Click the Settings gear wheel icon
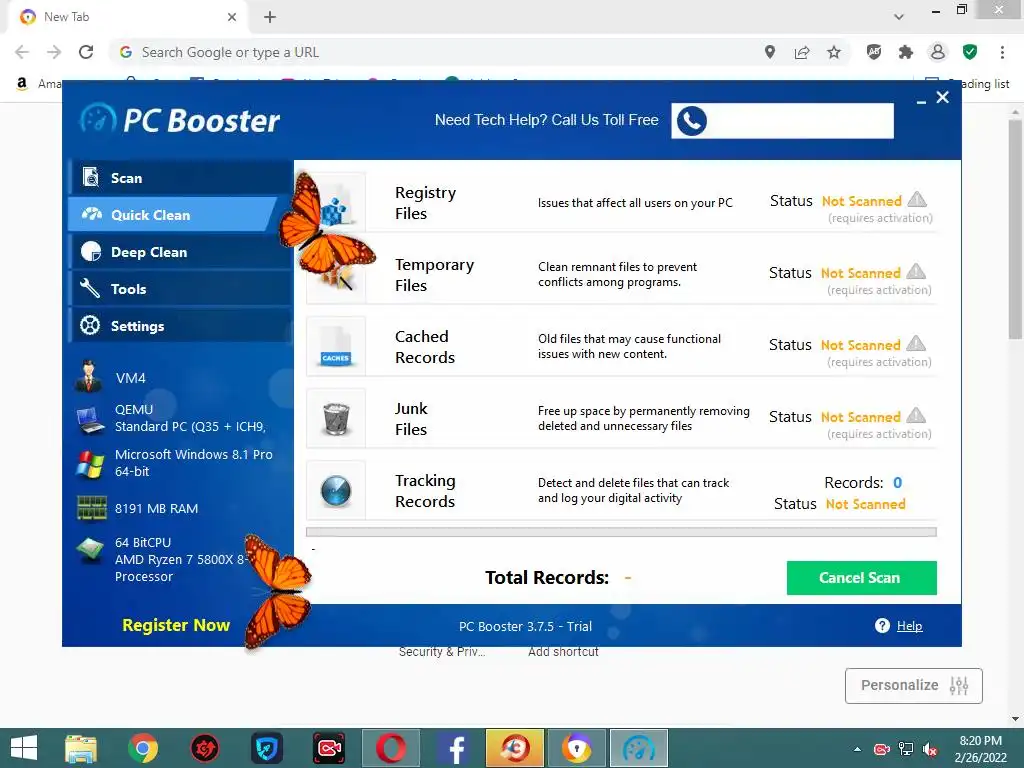Image resolution: width=1024 pixels, height=768 pixels. pyautogui.click(x=89, y=325)
